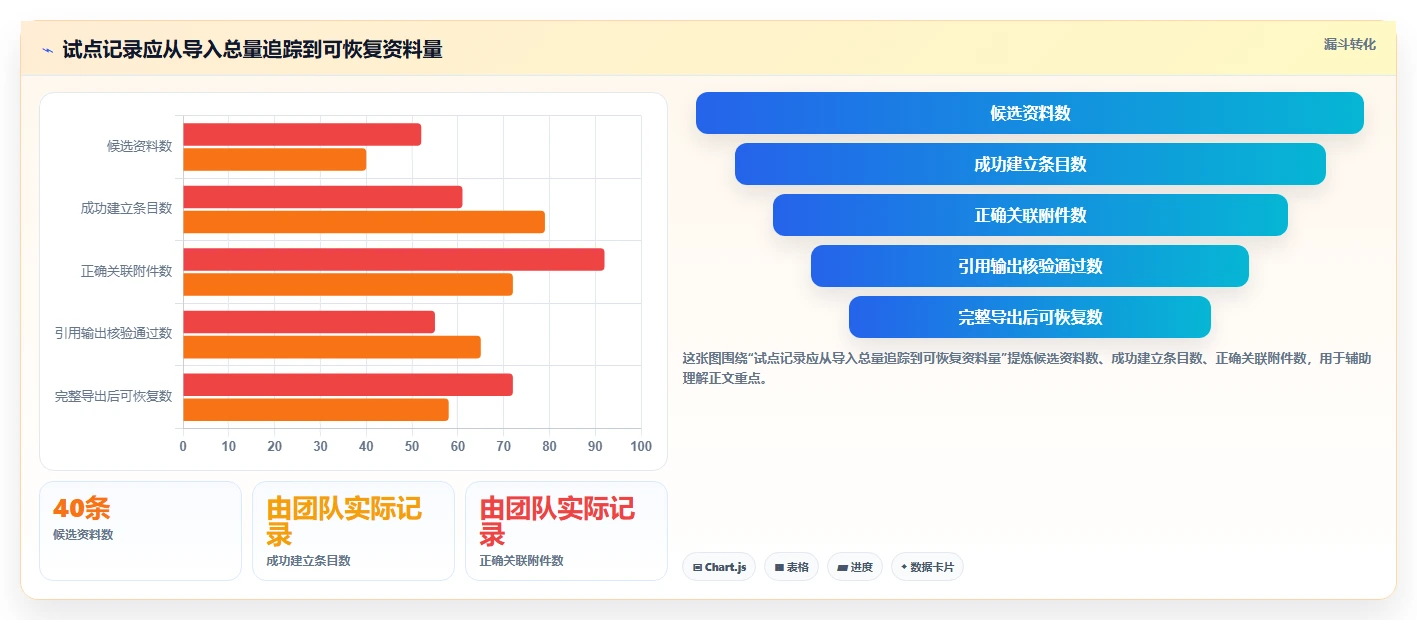Click the 引用输出核验通过数 chart axis label
Viewport: 1417px width, 620px height.
pyautogui.click(x=113, y=333)
